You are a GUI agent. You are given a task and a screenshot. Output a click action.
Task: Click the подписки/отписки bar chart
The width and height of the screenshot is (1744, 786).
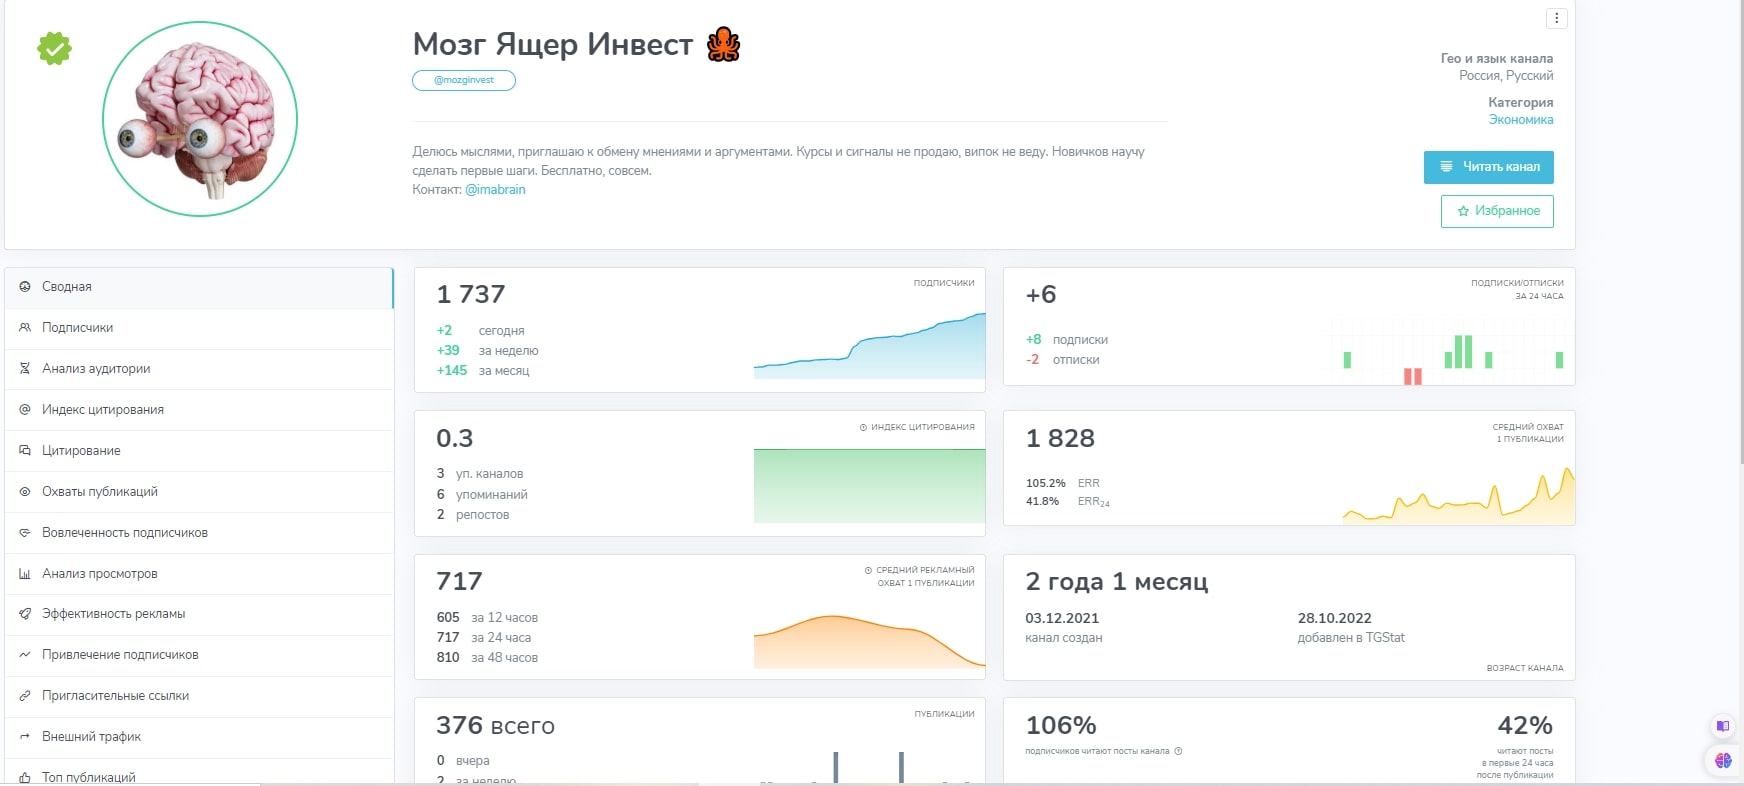click(1447, 352)
